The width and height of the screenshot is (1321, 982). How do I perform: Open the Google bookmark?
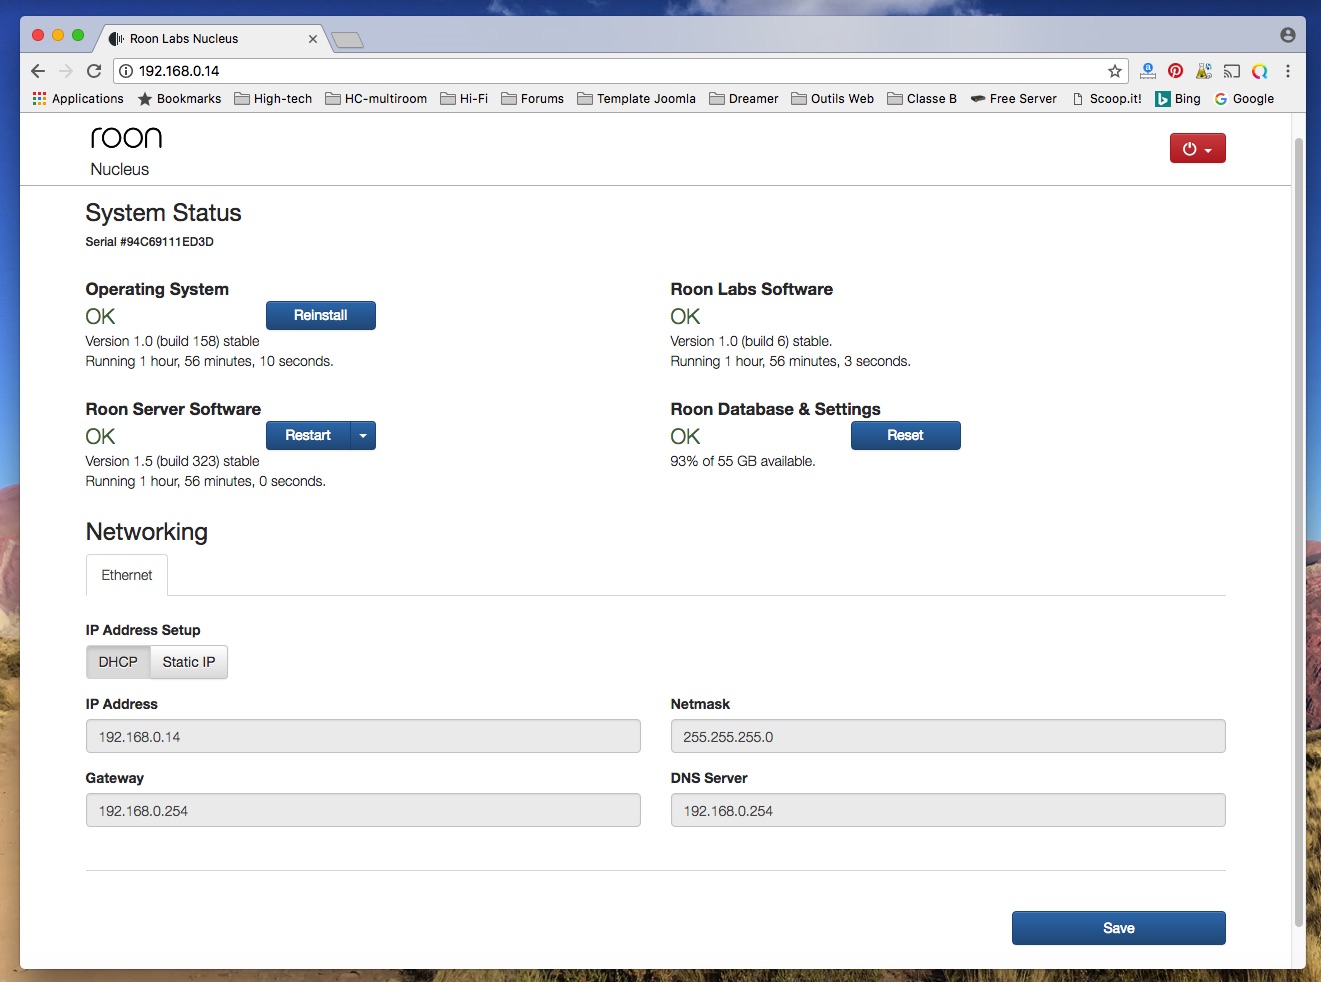(1244, 99)
